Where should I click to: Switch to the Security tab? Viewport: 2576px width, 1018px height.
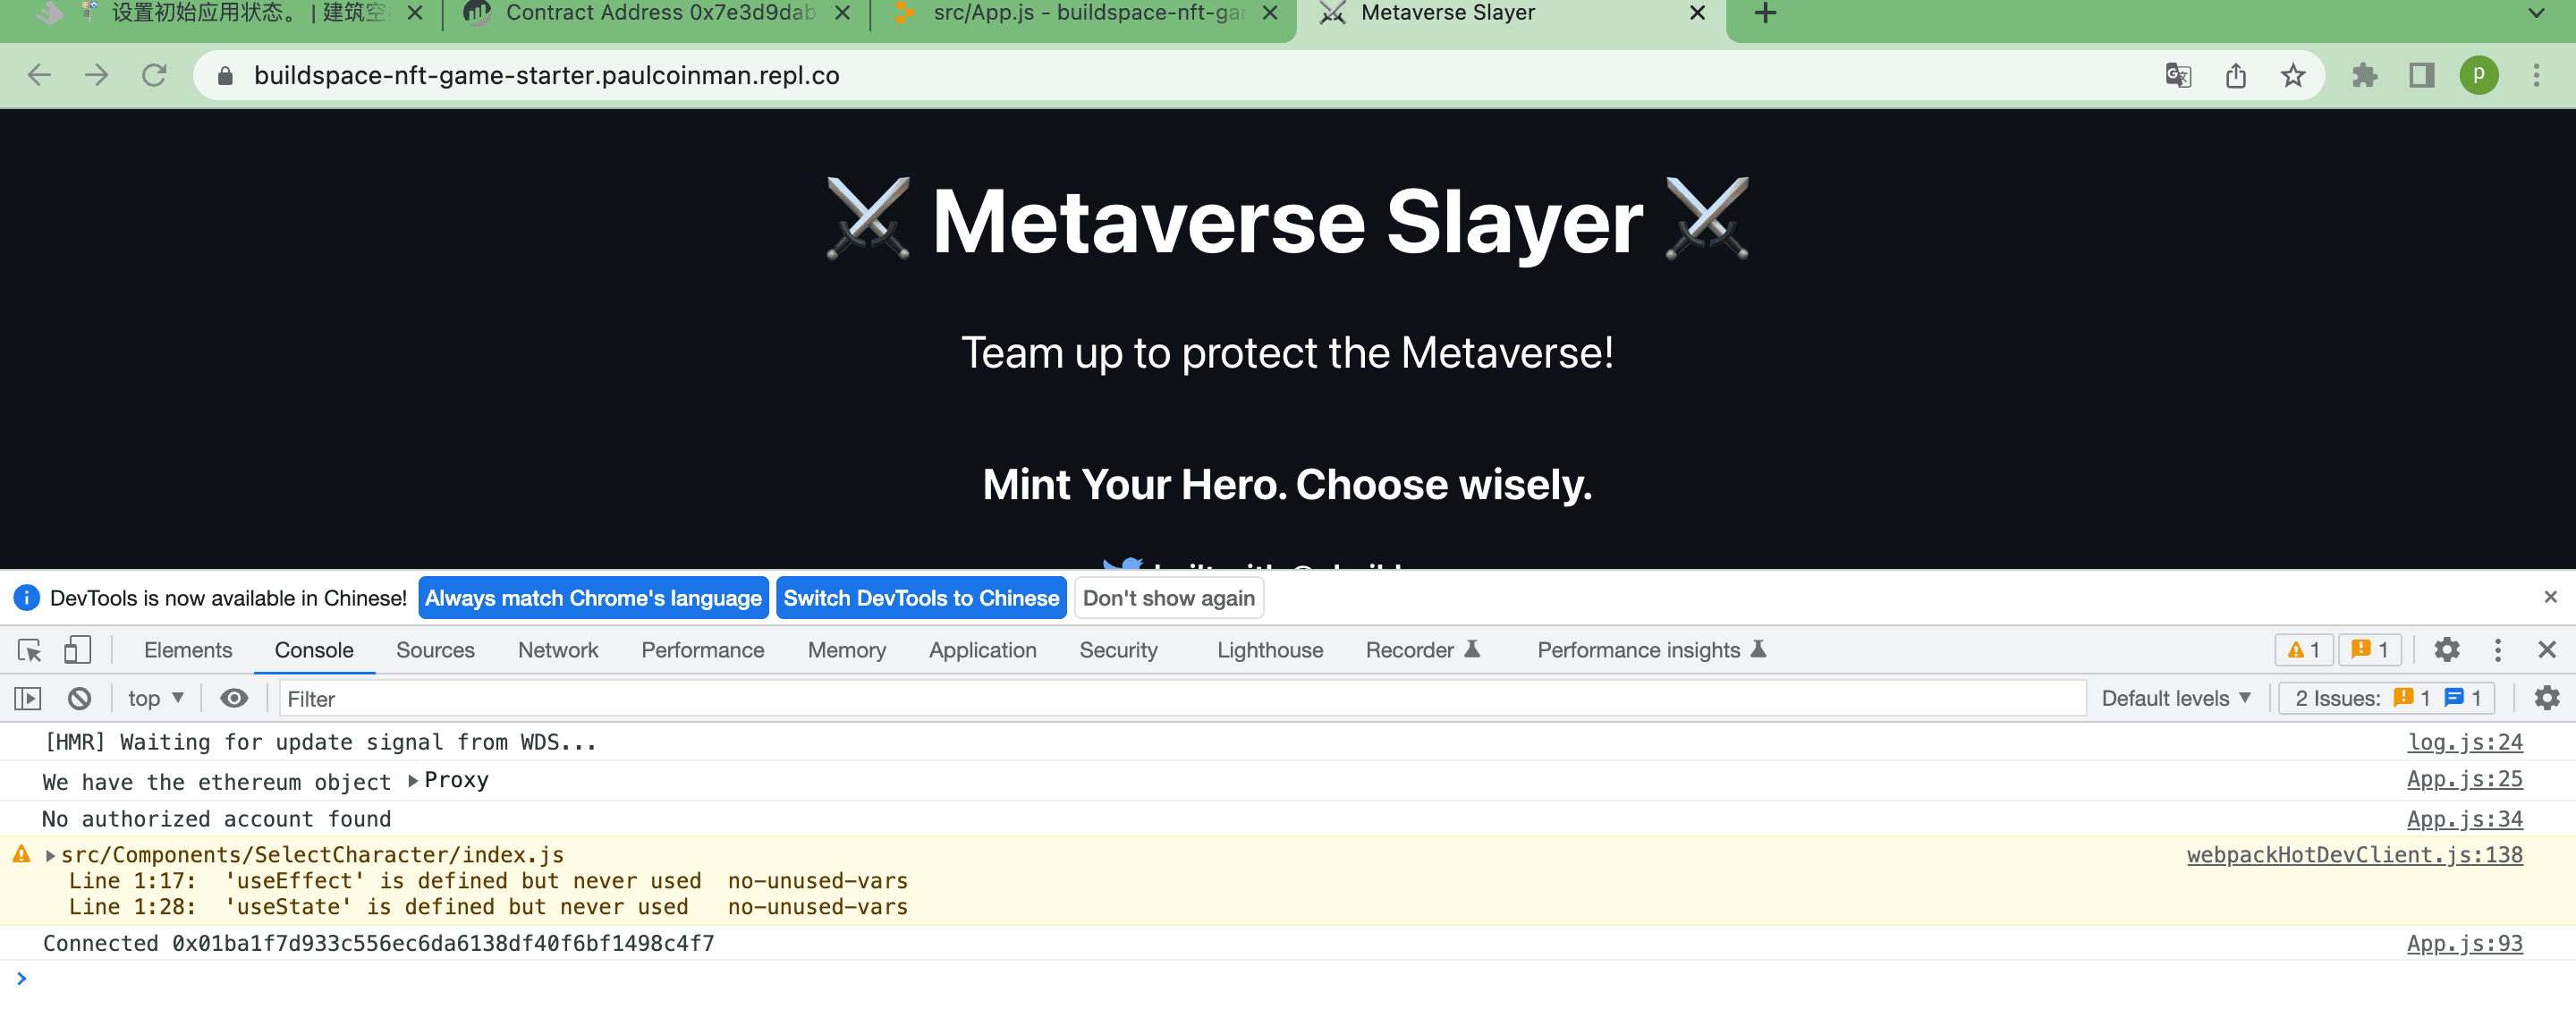[1118, 650]
